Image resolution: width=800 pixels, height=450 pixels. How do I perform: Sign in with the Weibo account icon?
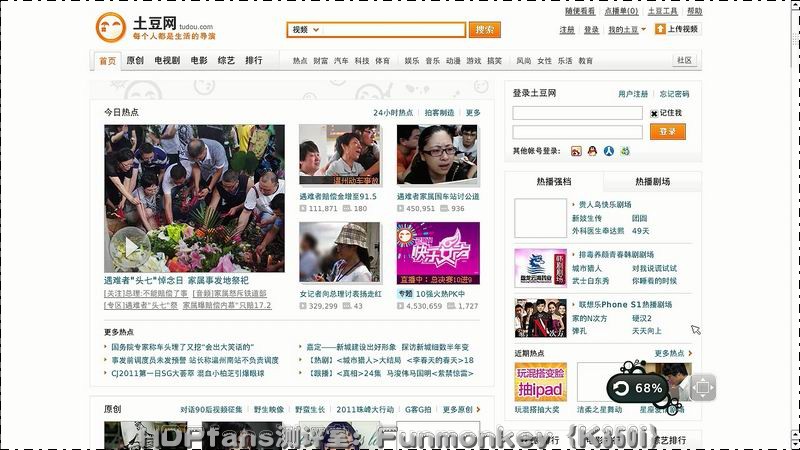coord(576,151)
